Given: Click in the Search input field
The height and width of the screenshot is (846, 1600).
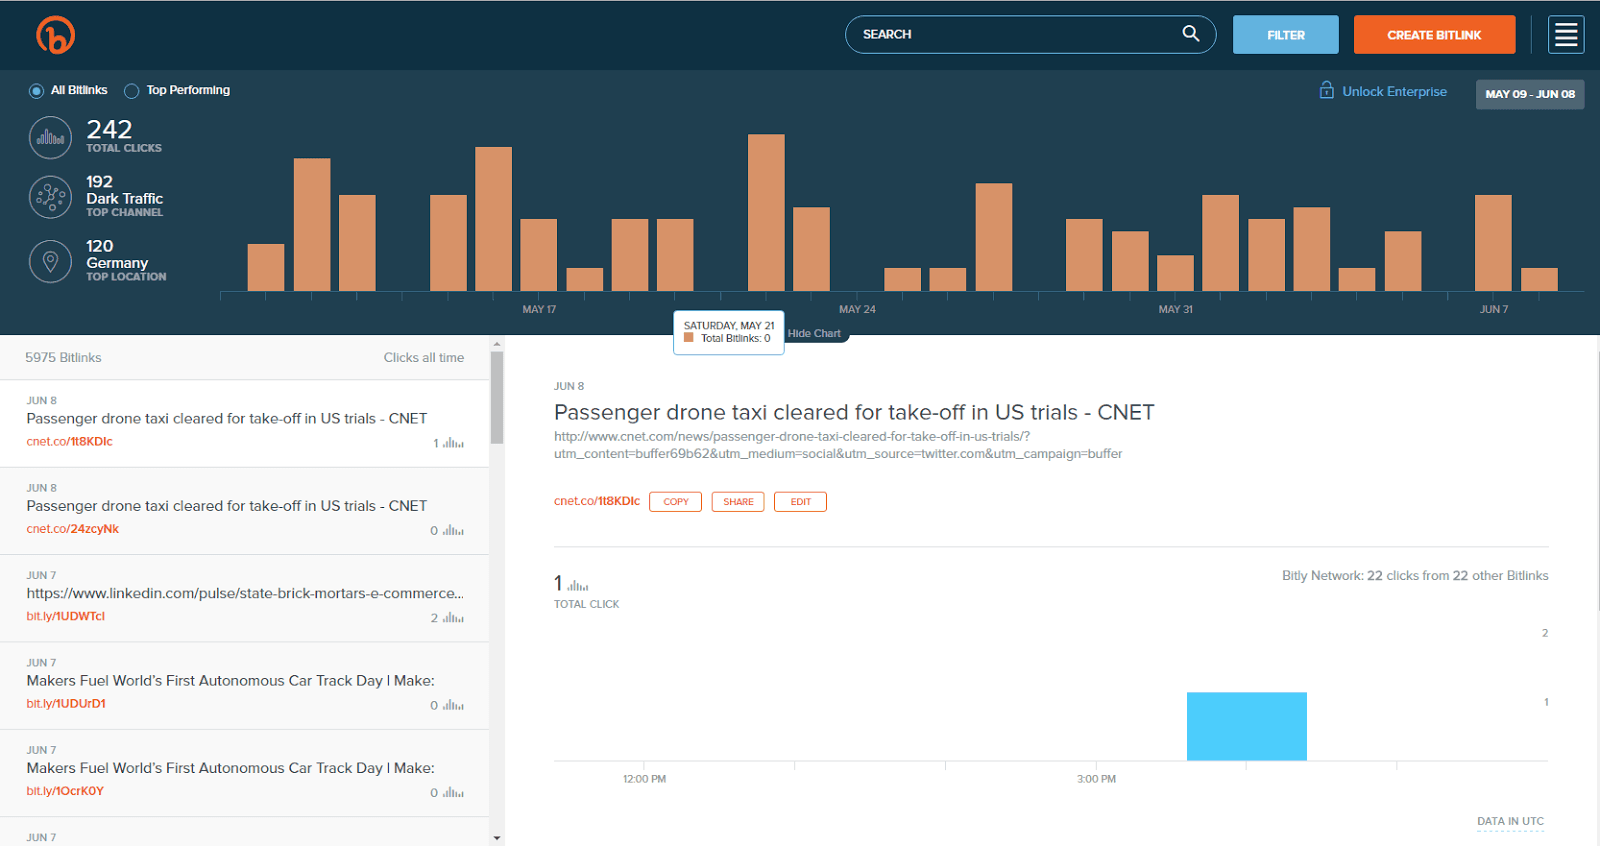Looking at the screenshot, I should [x=1010, y=34].
